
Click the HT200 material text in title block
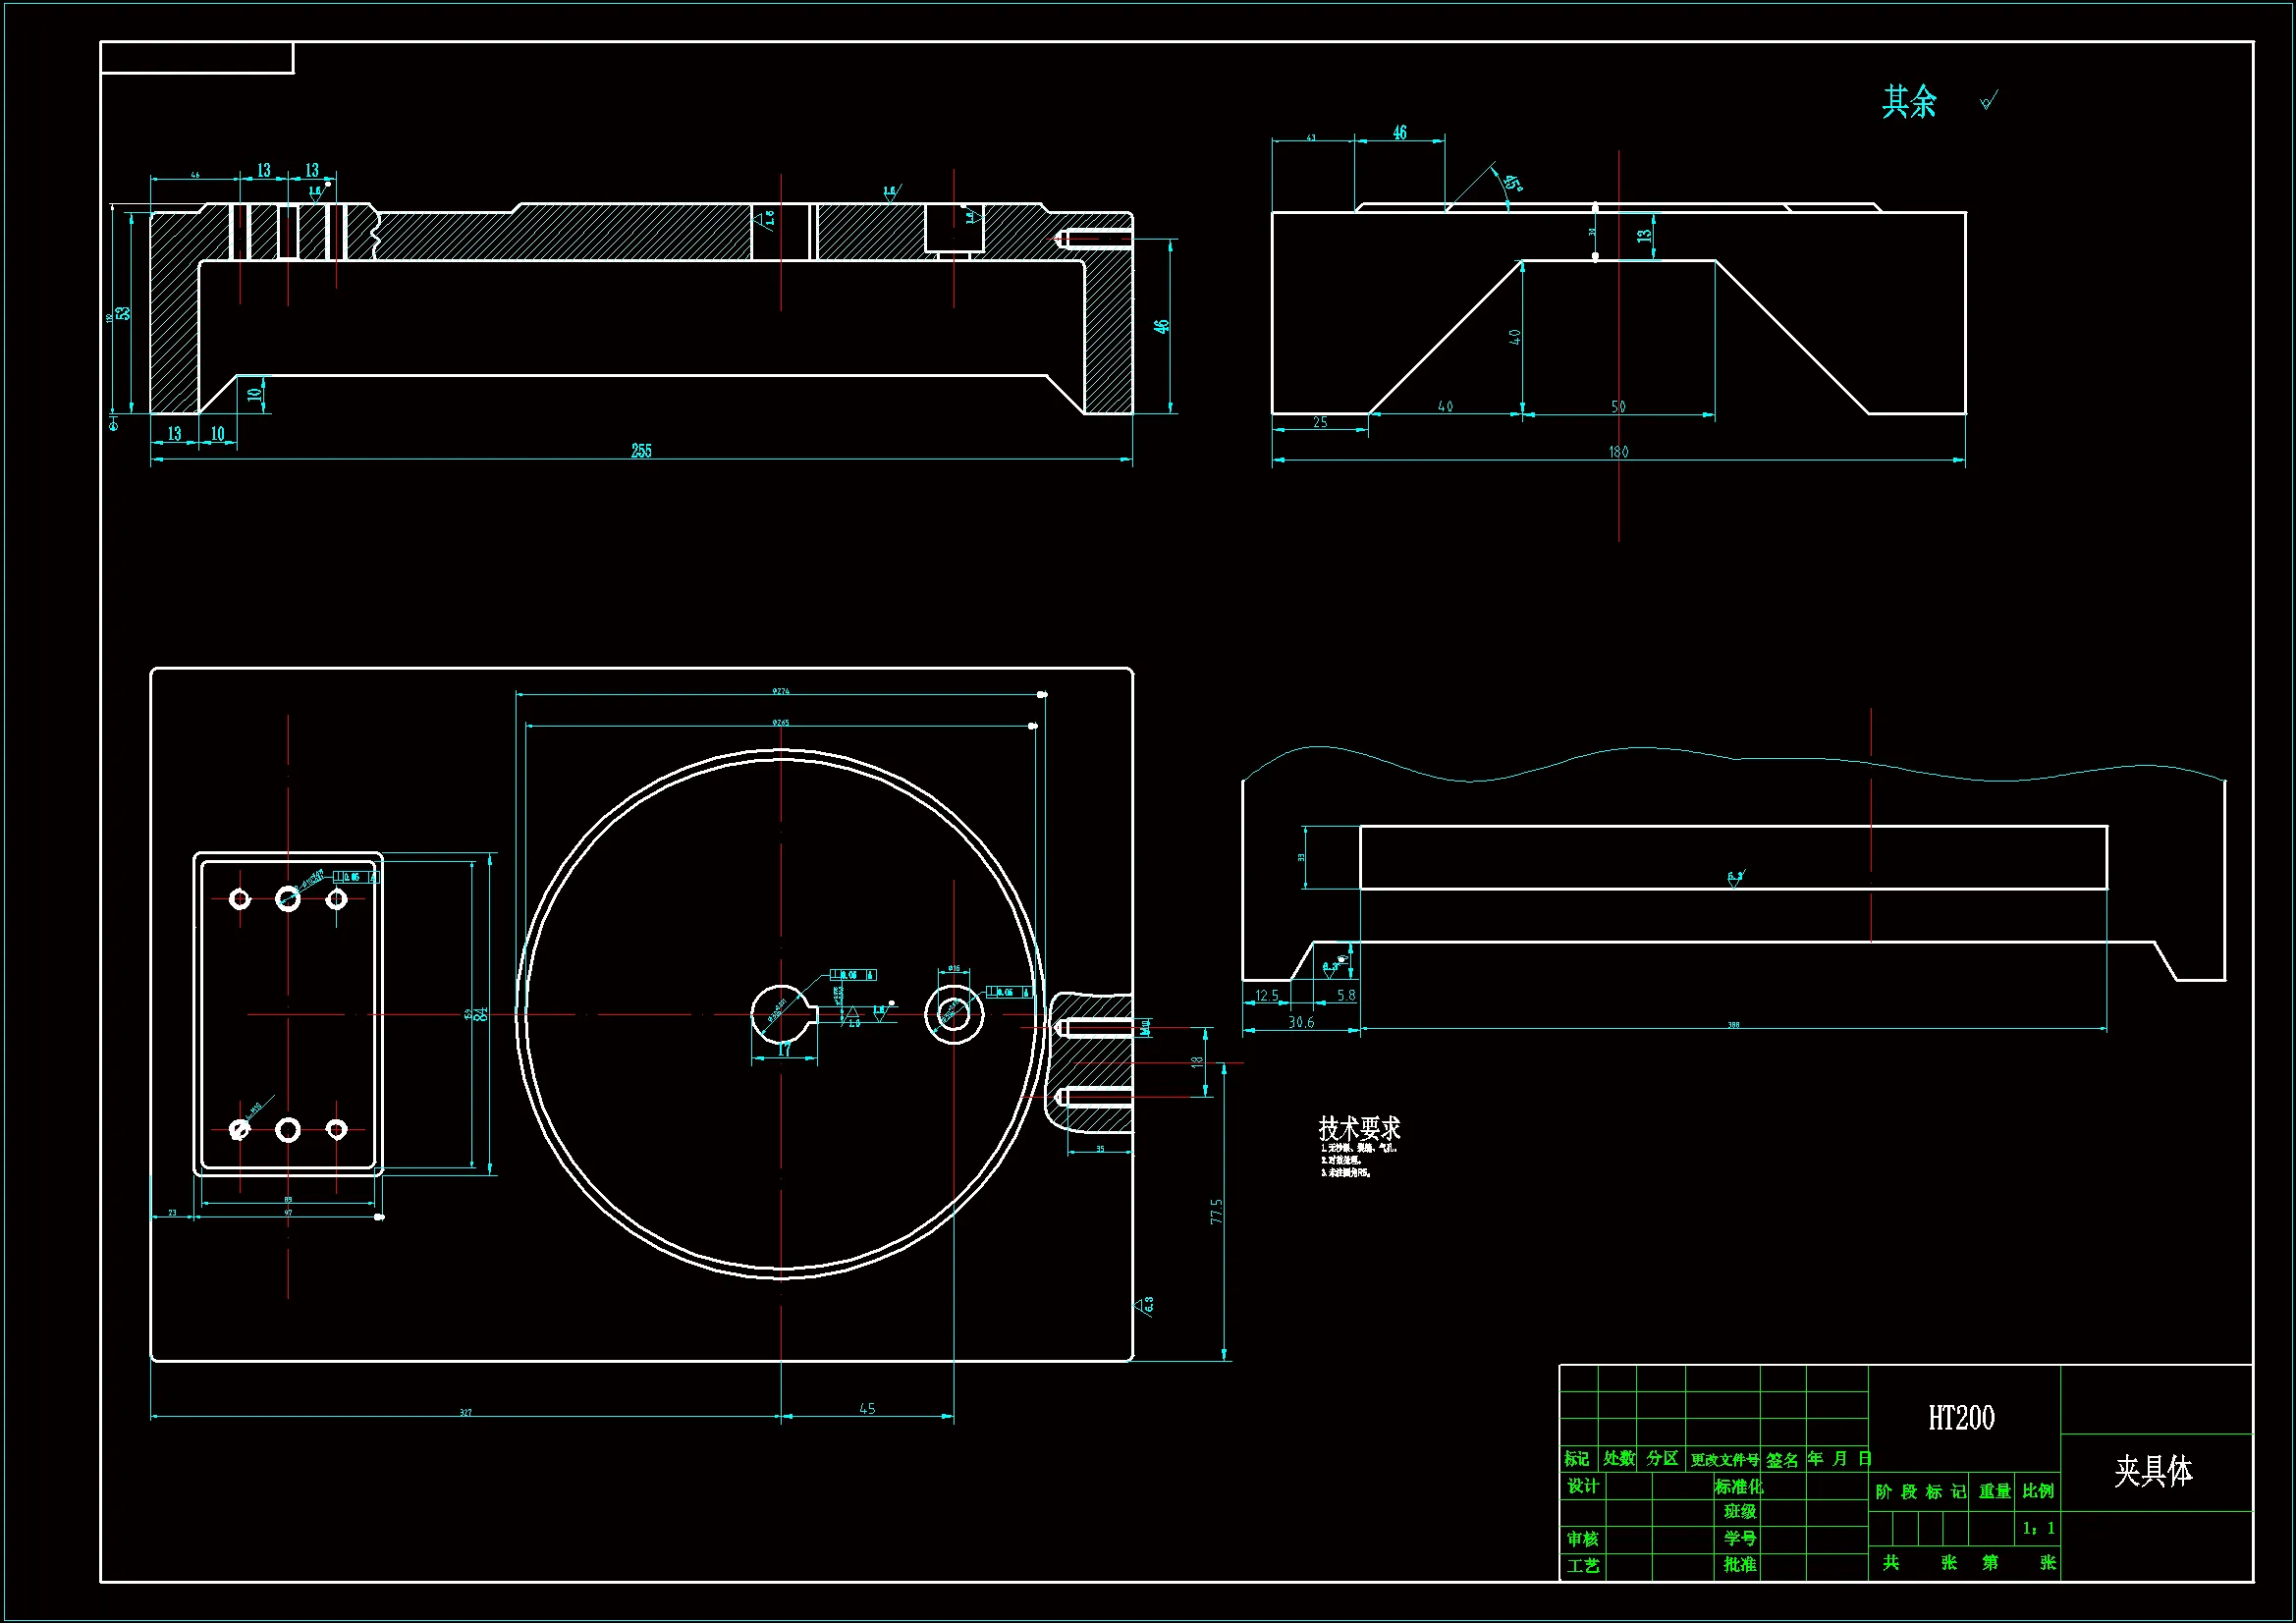coord(1960,1418)
